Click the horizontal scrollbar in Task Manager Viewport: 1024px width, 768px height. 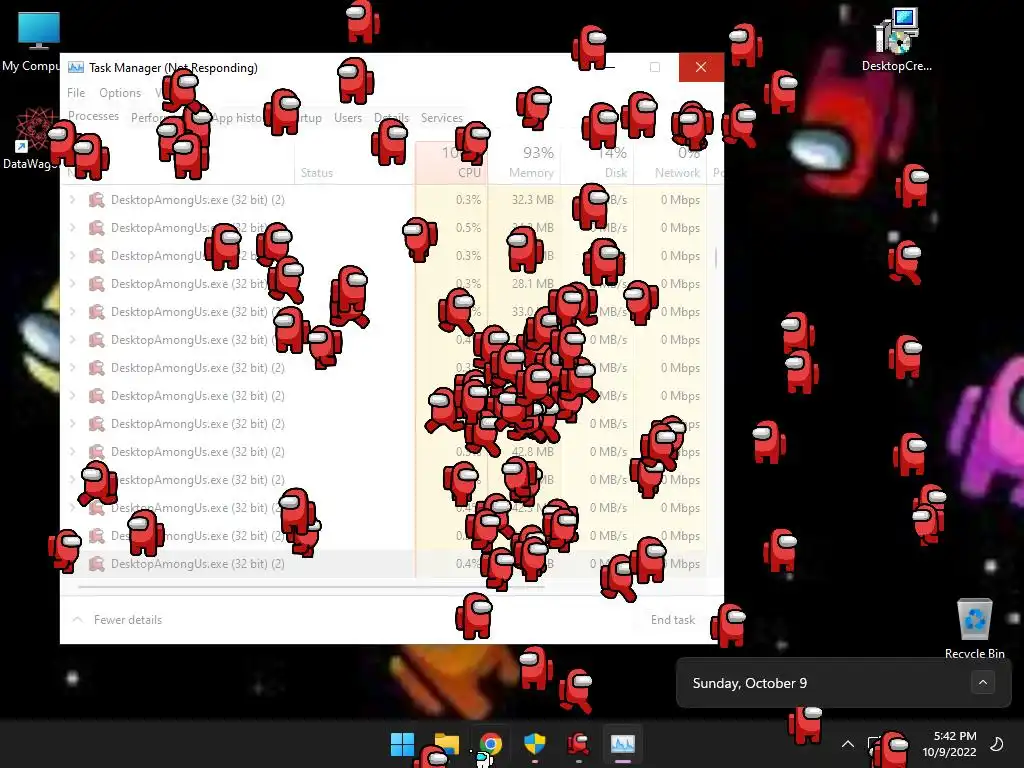(310, 587)
